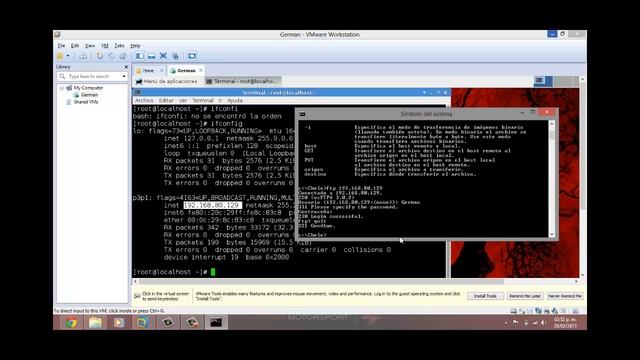This screenshot has width=640, height=360.
Task: Toggle the library sidebar view icon
Action: 140,56
